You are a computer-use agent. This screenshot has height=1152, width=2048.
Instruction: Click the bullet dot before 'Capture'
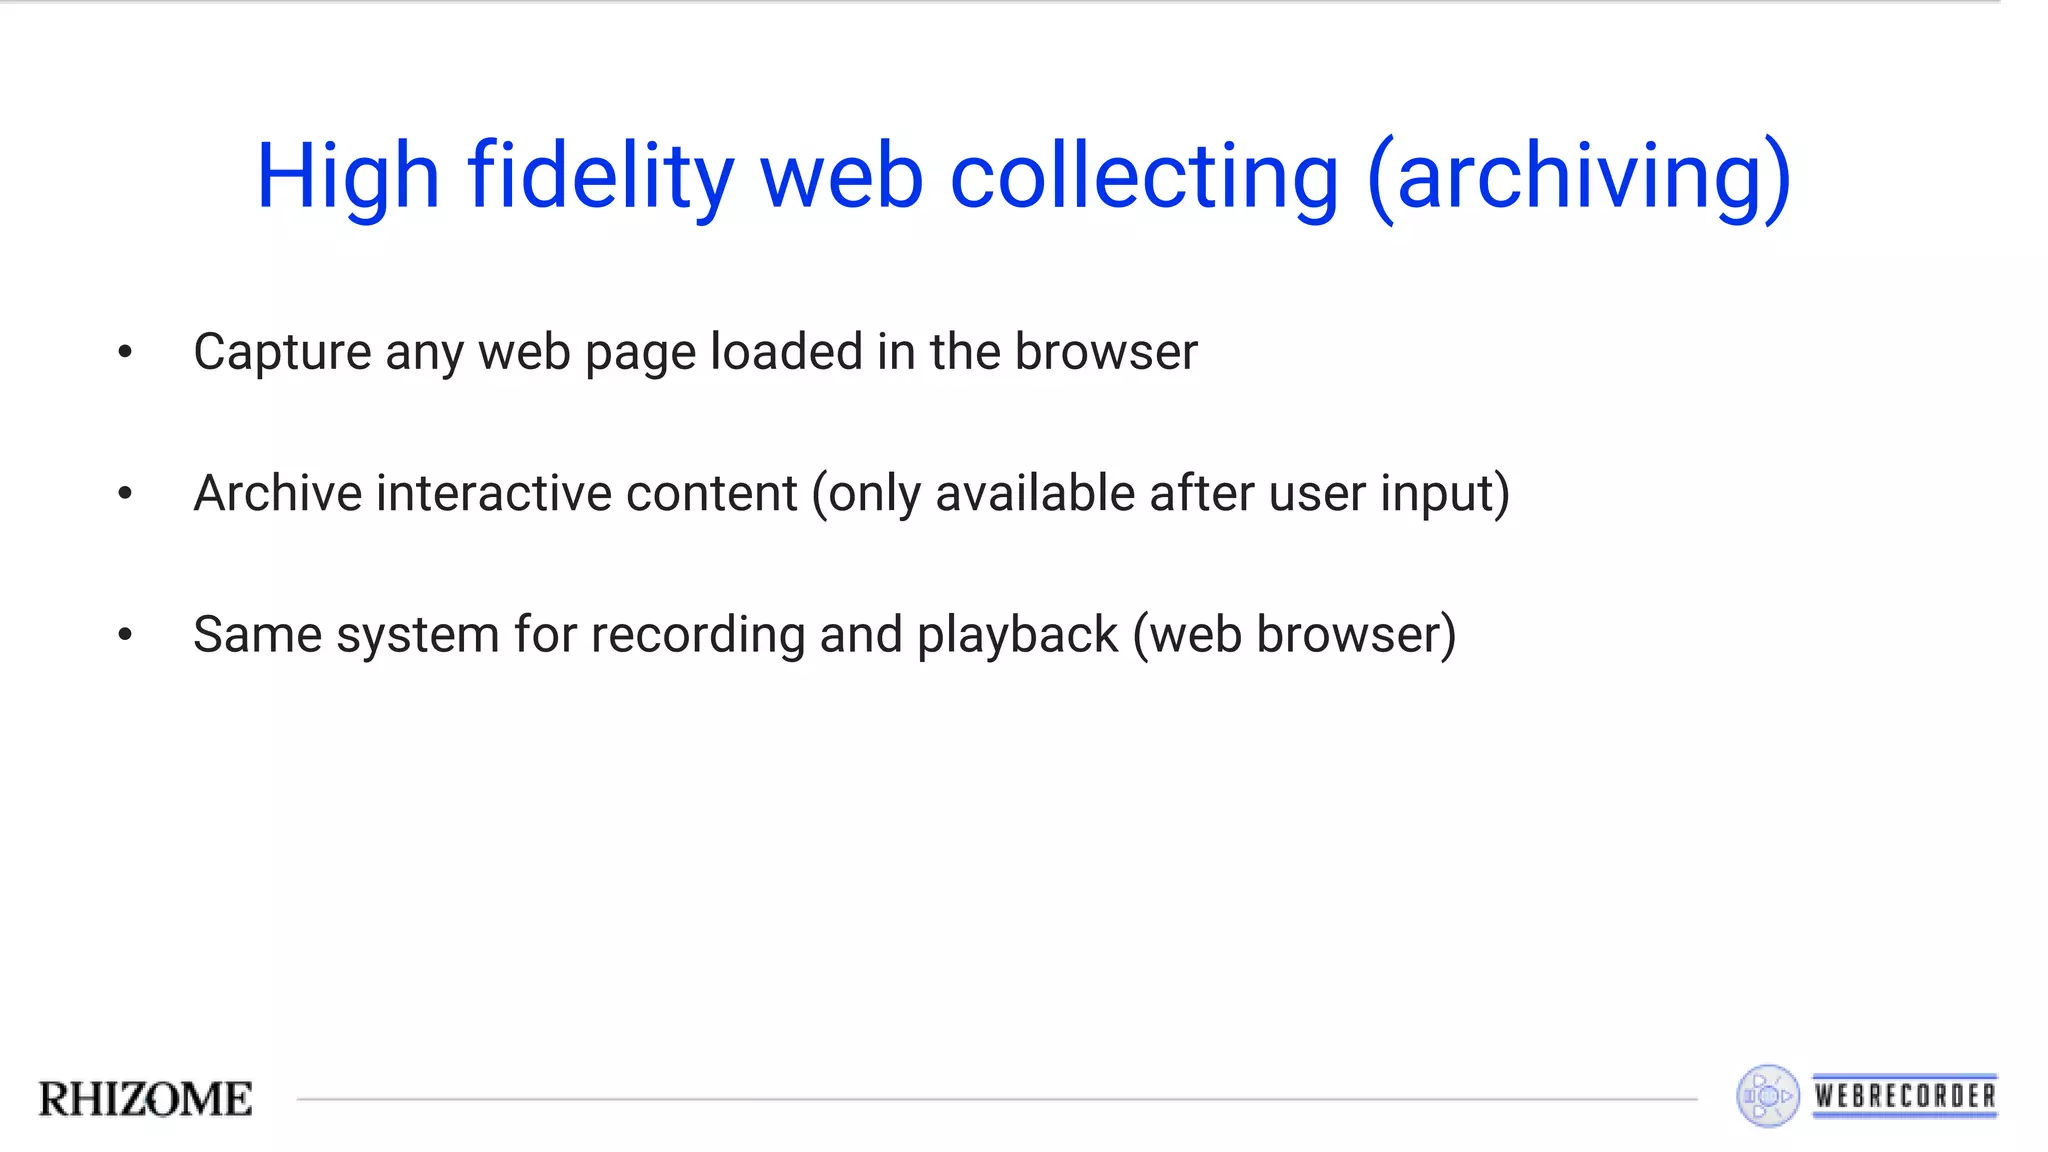click(125, 351)
